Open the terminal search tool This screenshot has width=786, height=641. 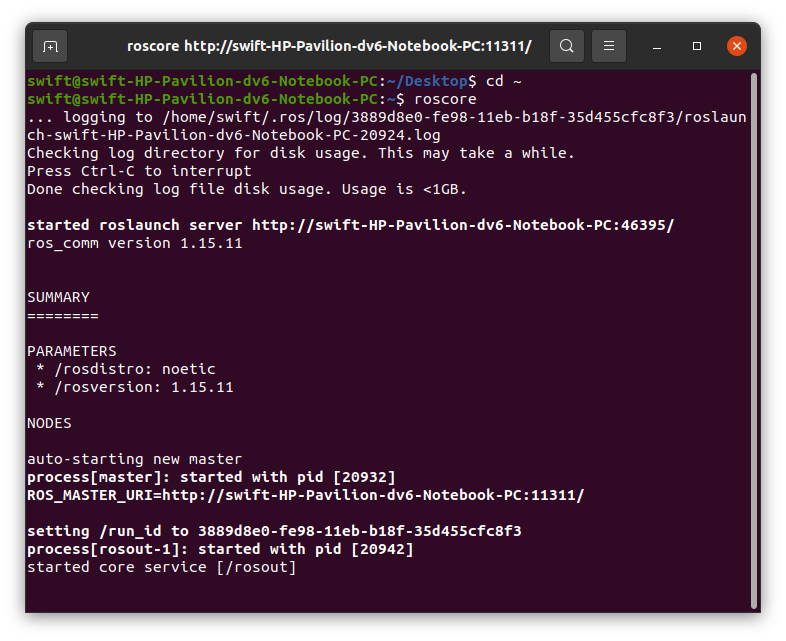[566, 46]
